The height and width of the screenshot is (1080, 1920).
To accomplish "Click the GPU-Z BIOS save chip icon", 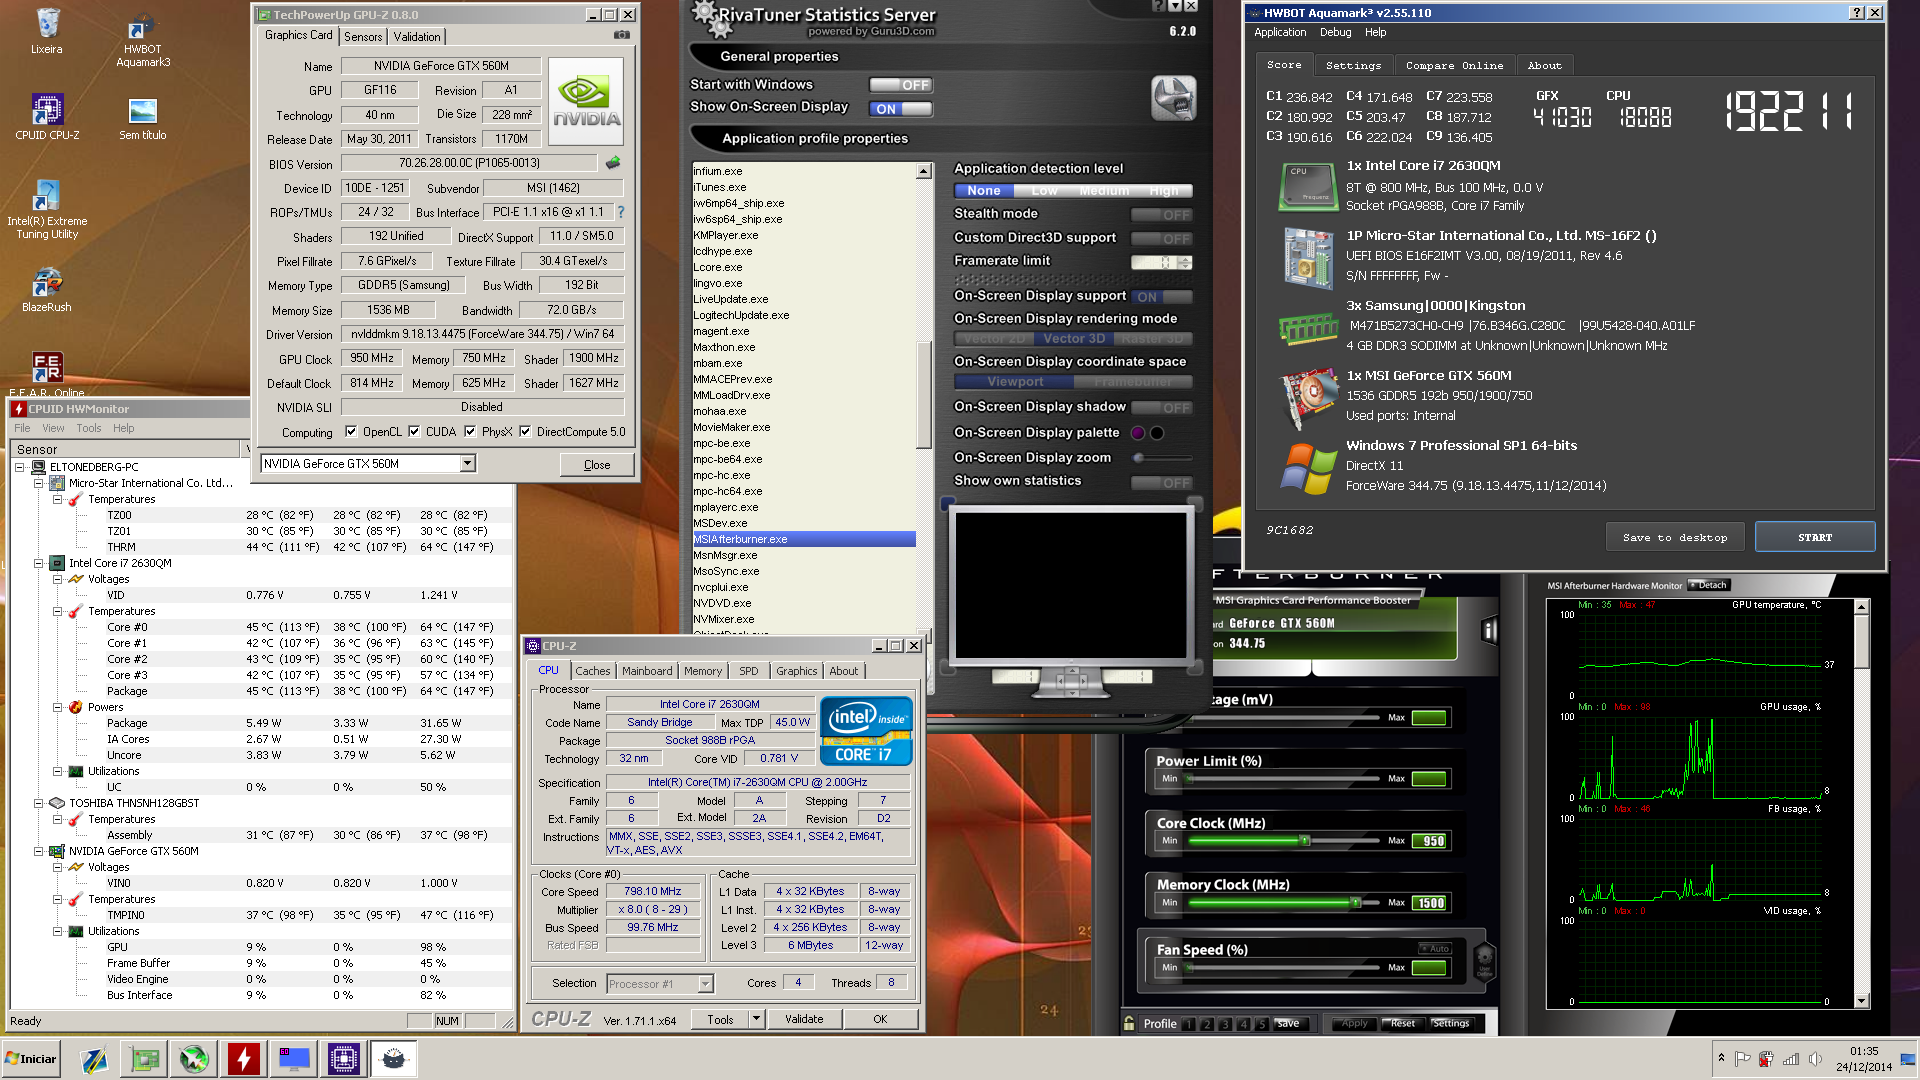I will pyautogui.click(x=613, y=163).
